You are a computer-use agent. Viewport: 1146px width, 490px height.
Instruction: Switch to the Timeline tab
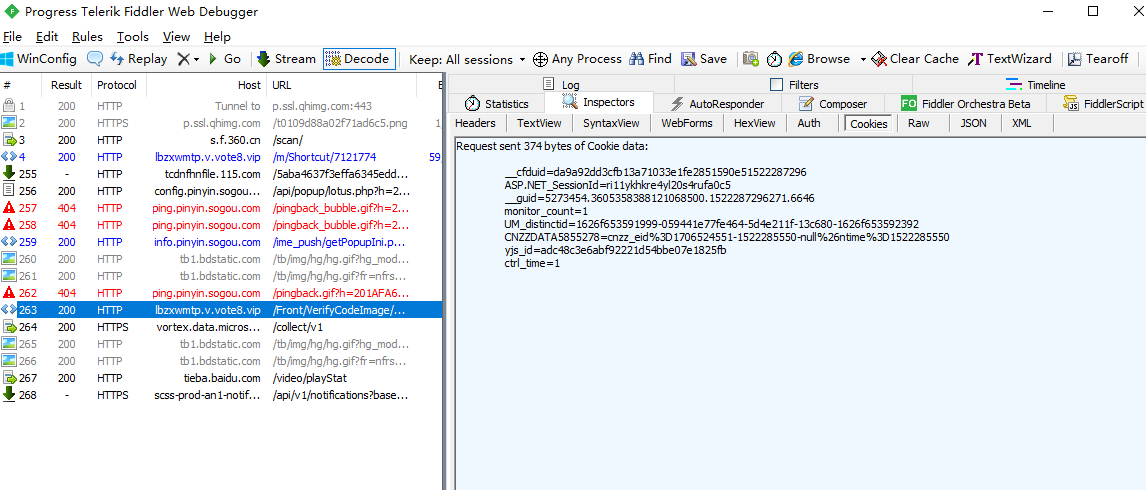point(1036,85)
